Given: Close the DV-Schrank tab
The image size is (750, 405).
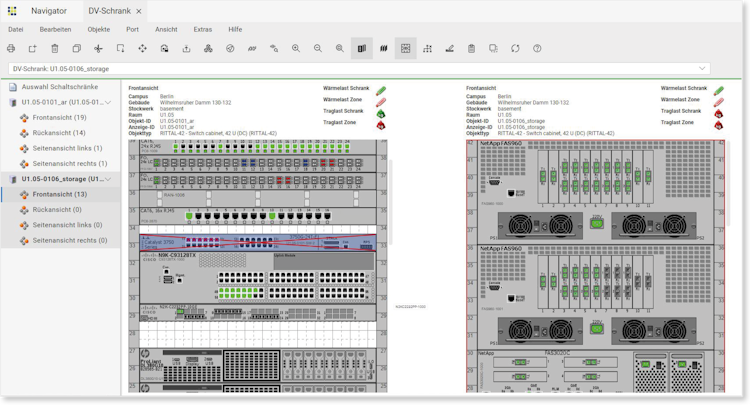Looking at the screenshot, I should [137, 10].
